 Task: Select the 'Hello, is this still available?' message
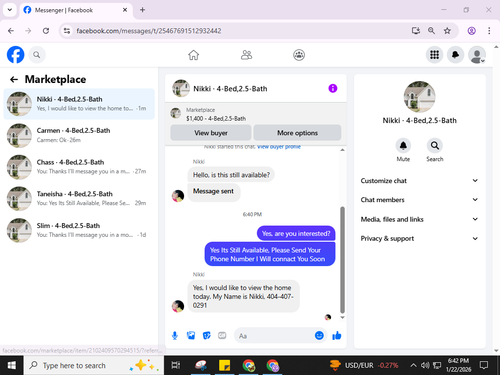pyautogui.click(x=231, y=175)
